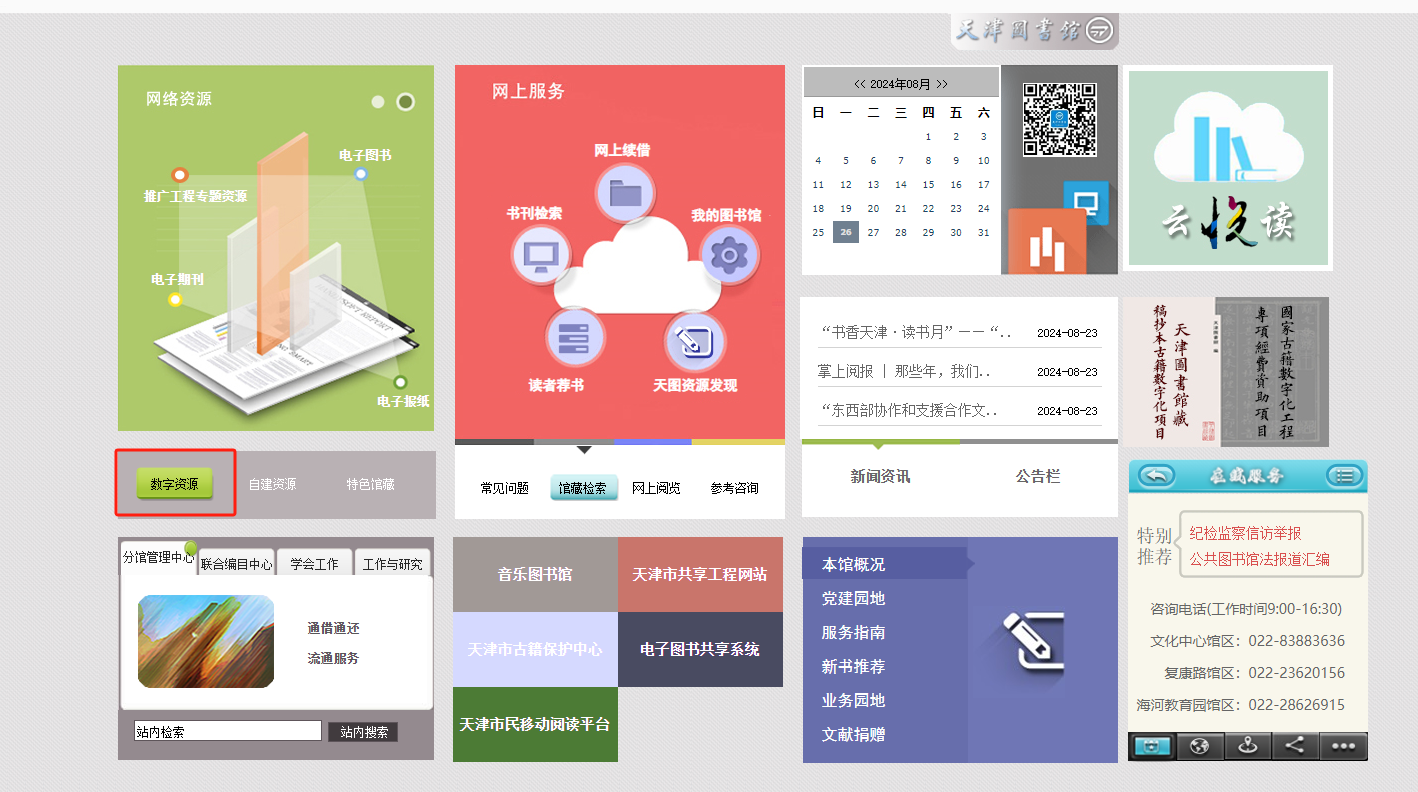The height and width of the screenshot is (792, 1418).
Task: Open 我的图书馆 gear icon
Action: pos(729,256)
